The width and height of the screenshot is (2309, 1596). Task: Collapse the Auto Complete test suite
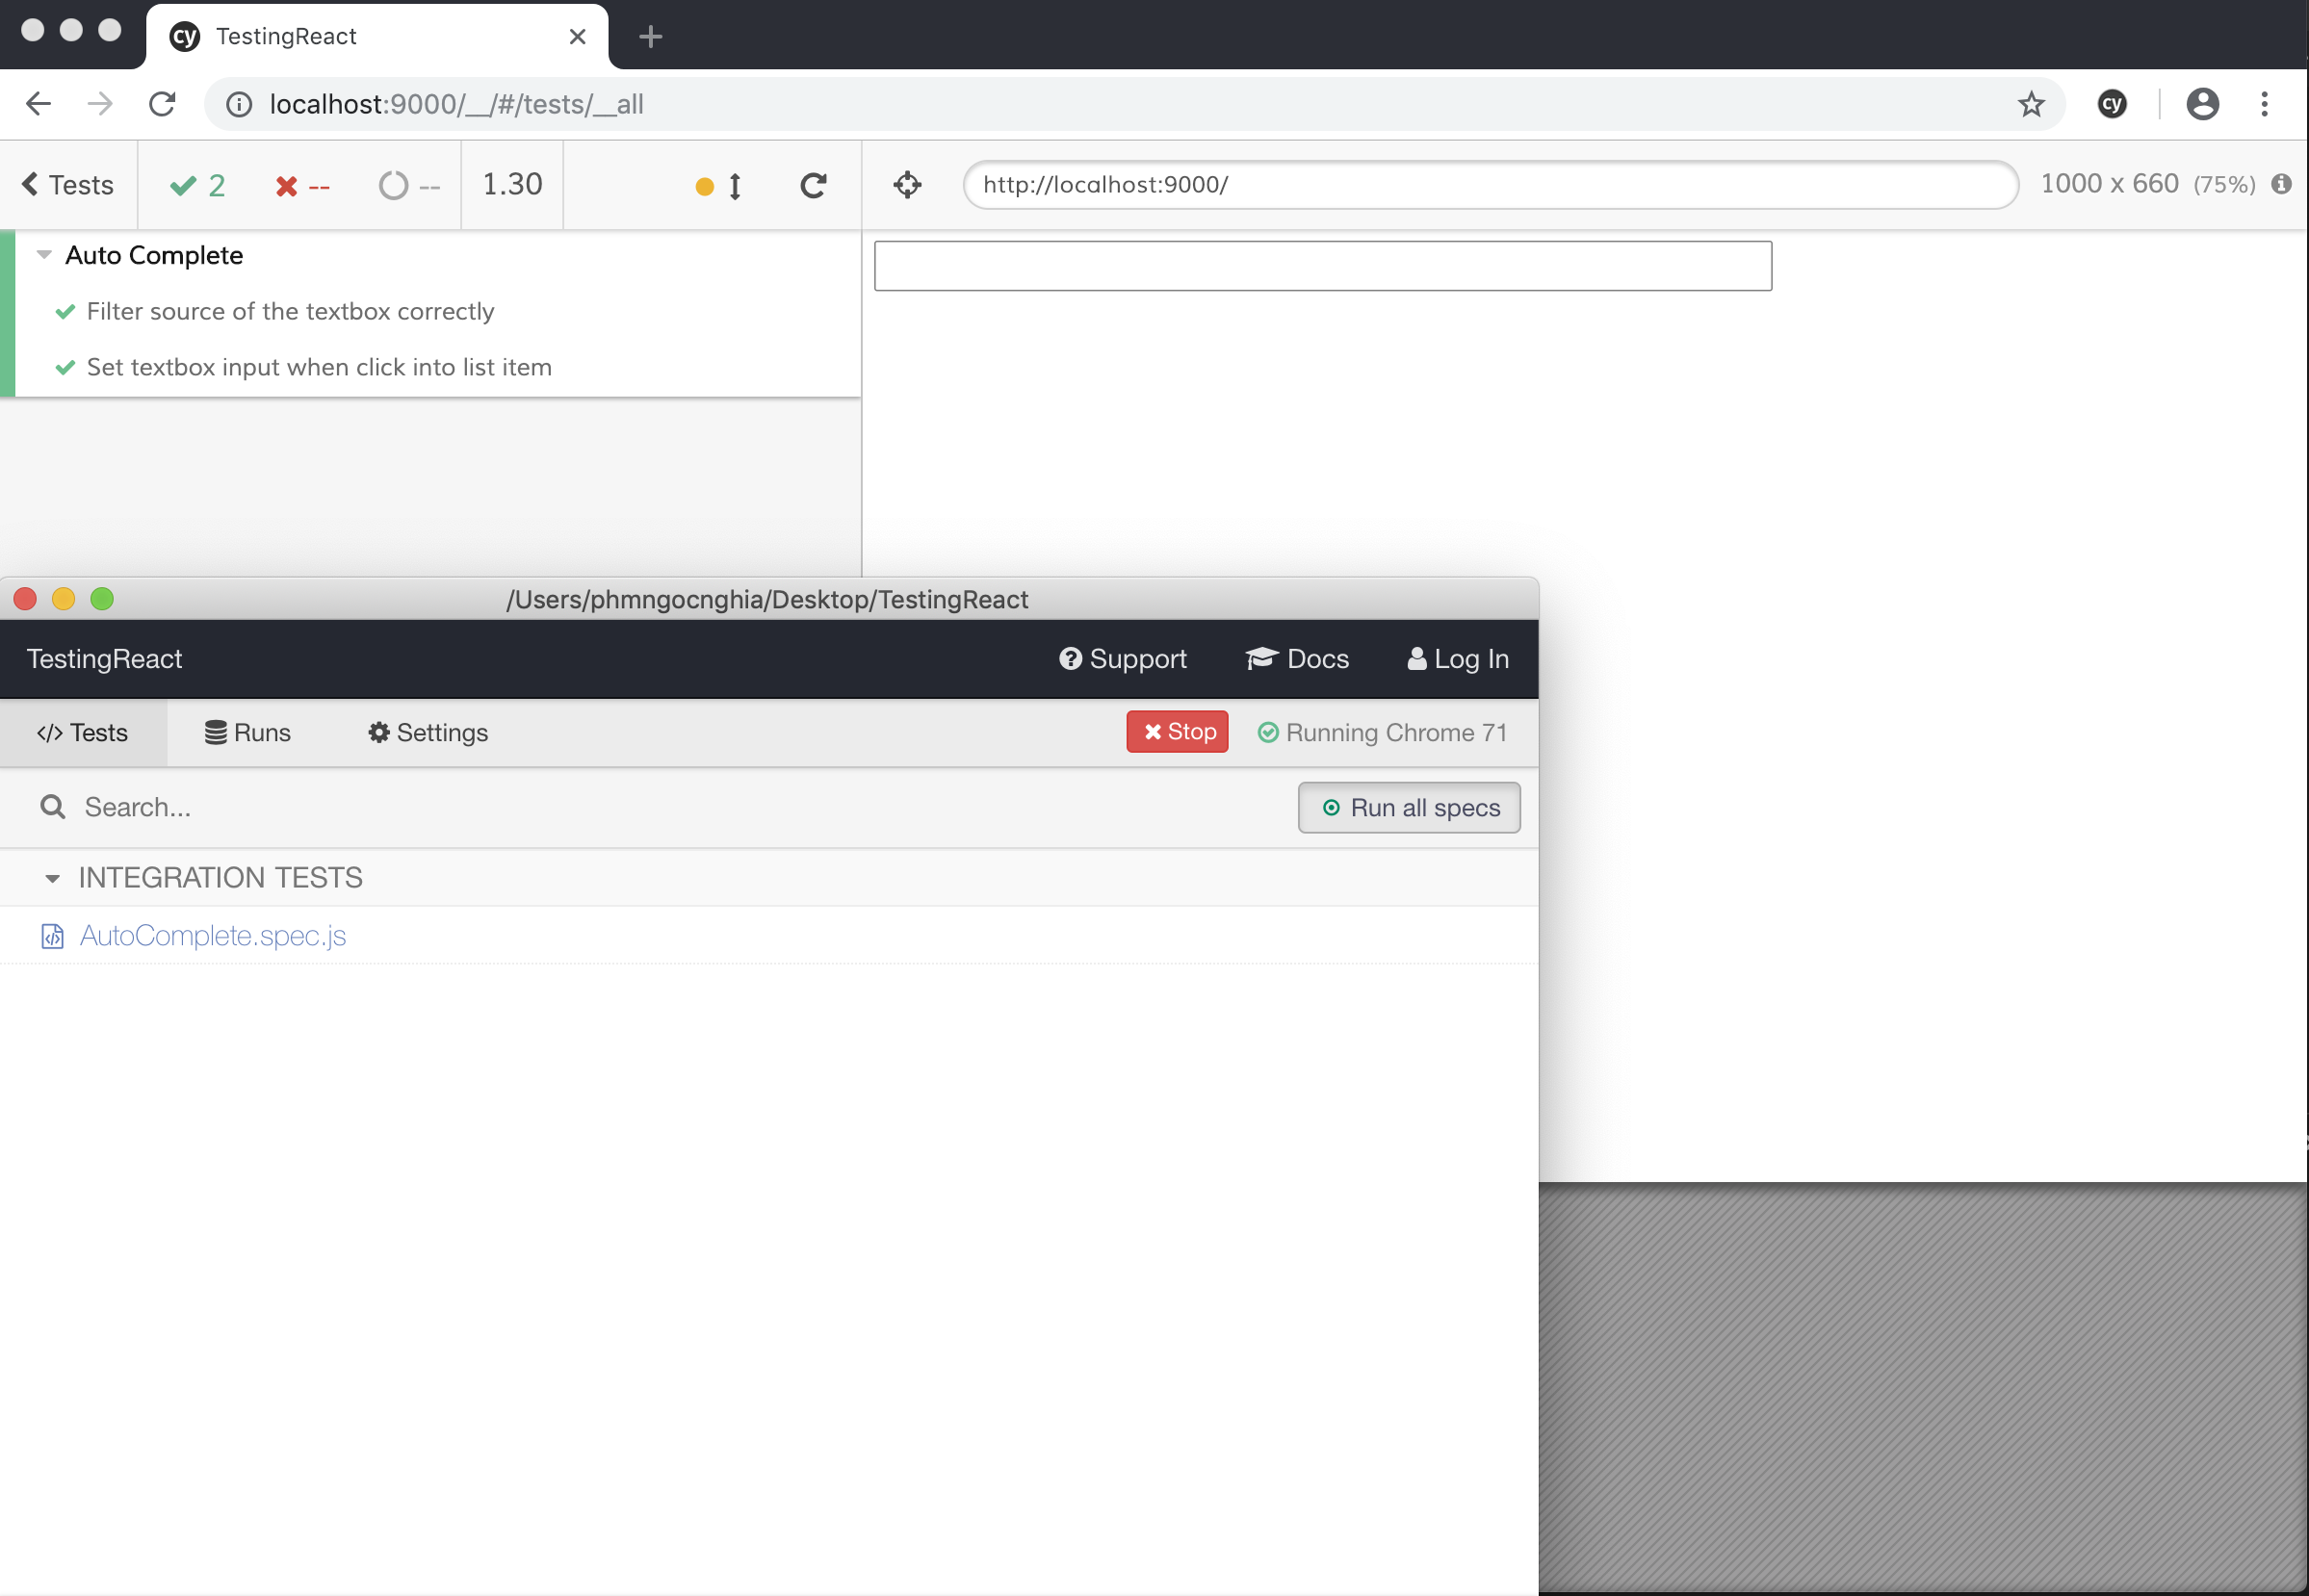click(44, 255)
